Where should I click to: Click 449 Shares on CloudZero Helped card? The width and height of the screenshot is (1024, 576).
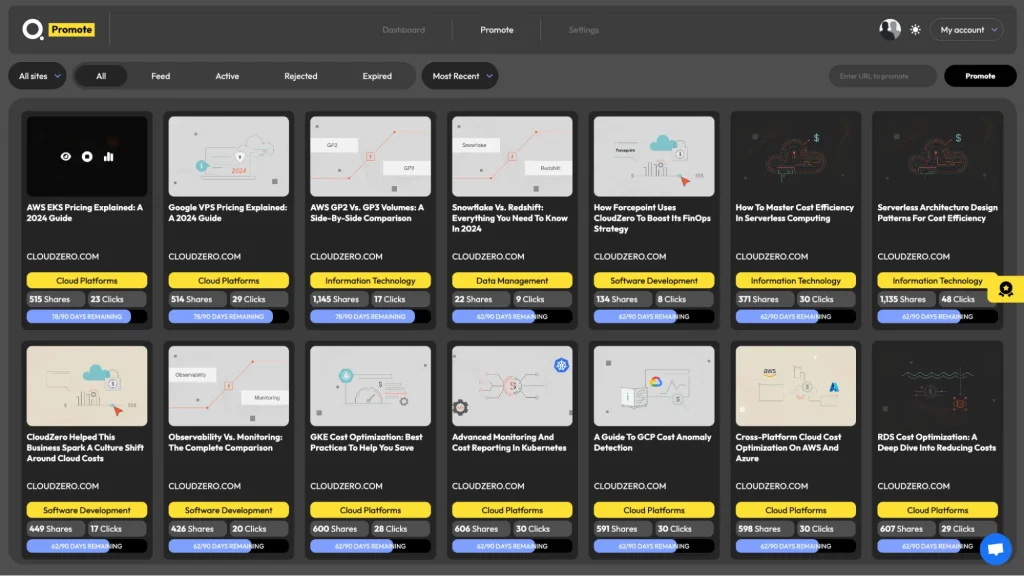[56, 529]
